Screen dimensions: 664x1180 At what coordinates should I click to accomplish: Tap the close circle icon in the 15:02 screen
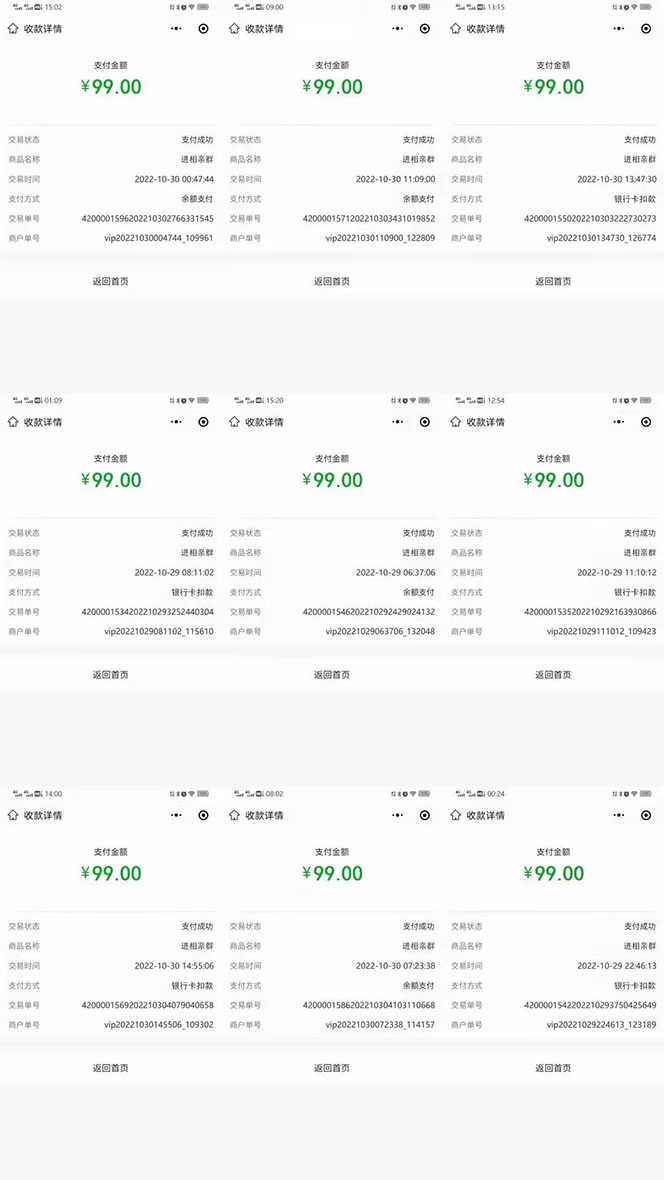[x=204, y=29]
